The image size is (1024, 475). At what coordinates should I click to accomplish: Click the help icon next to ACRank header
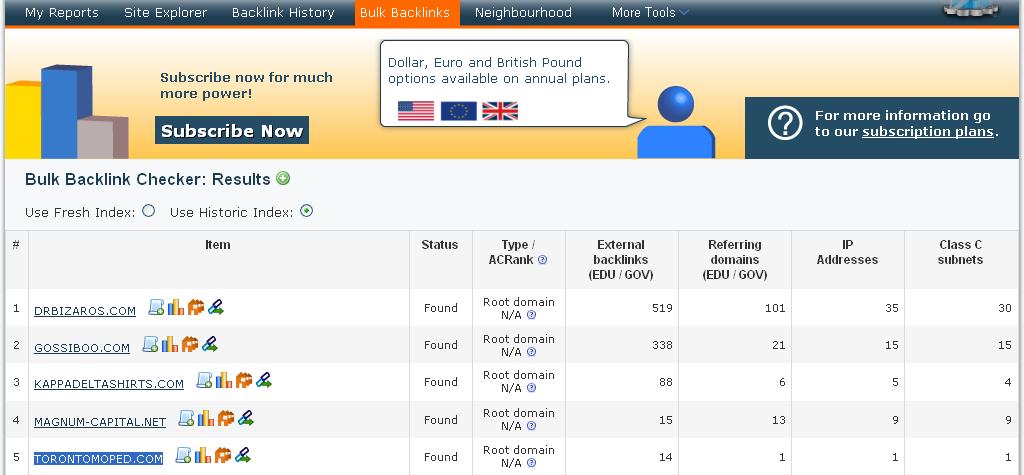(x=542, y=260)
